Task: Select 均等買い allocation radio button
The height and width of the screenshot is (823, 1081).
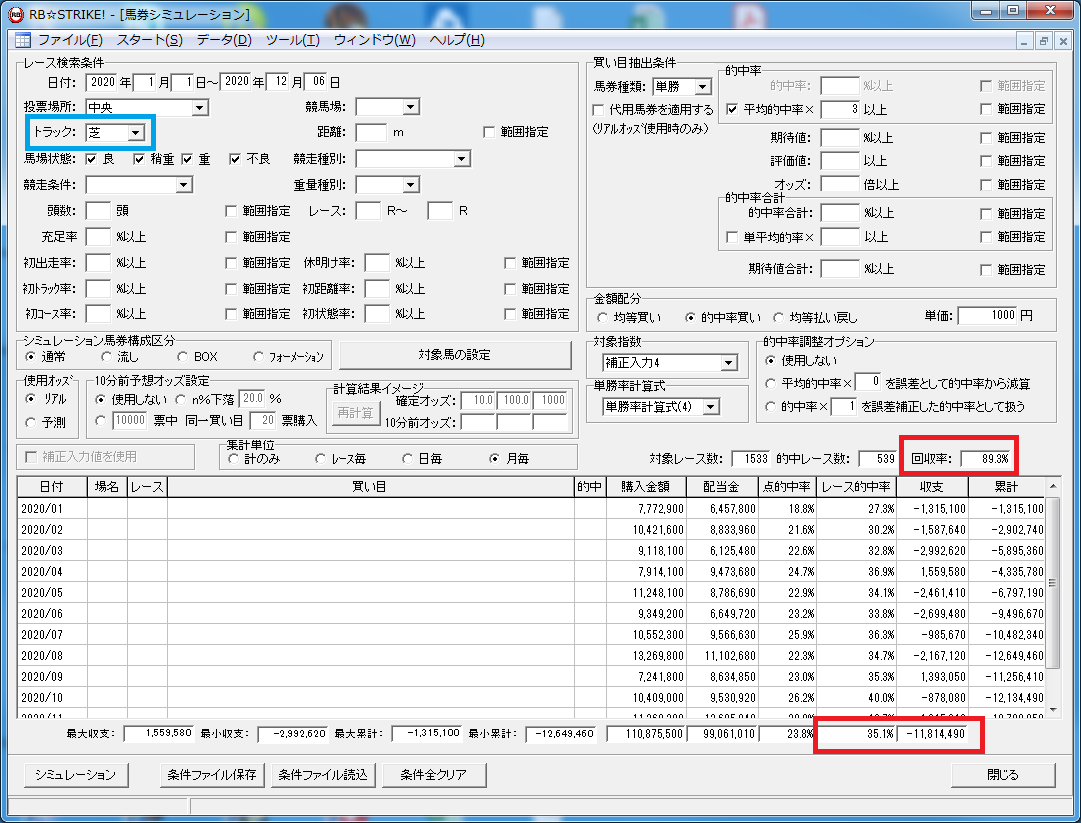Action: point(603,318)
